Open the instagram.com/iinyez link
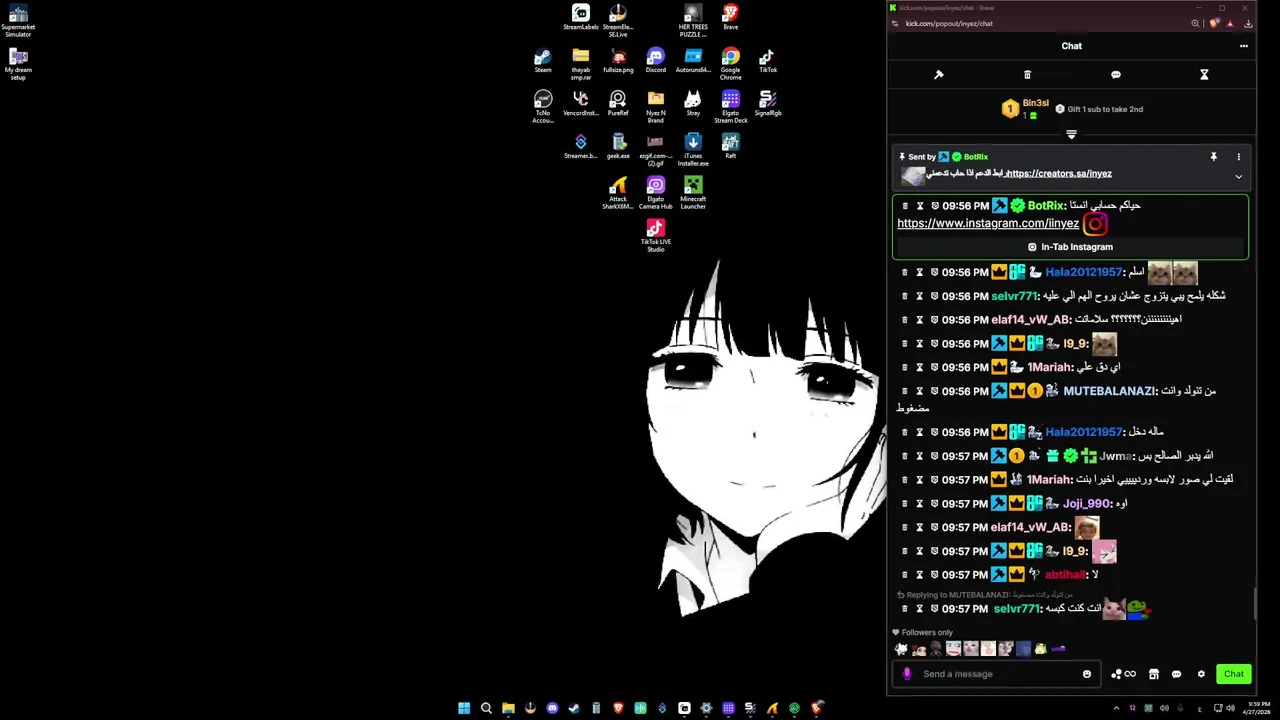The image size is (1280, 720). (x=988, y=224)
